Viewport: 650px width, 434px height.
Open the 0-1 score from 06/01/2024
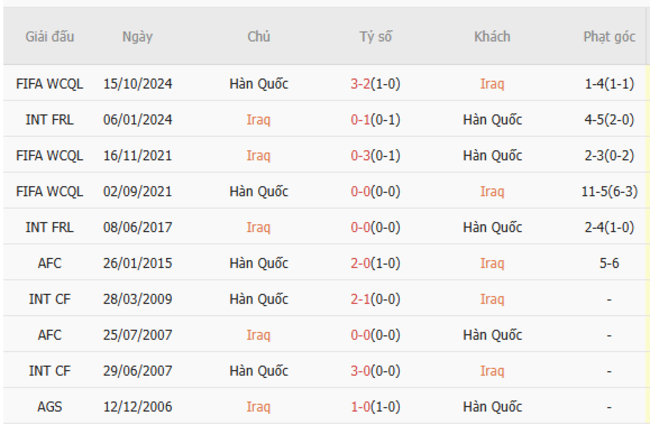tap(361, 120)
